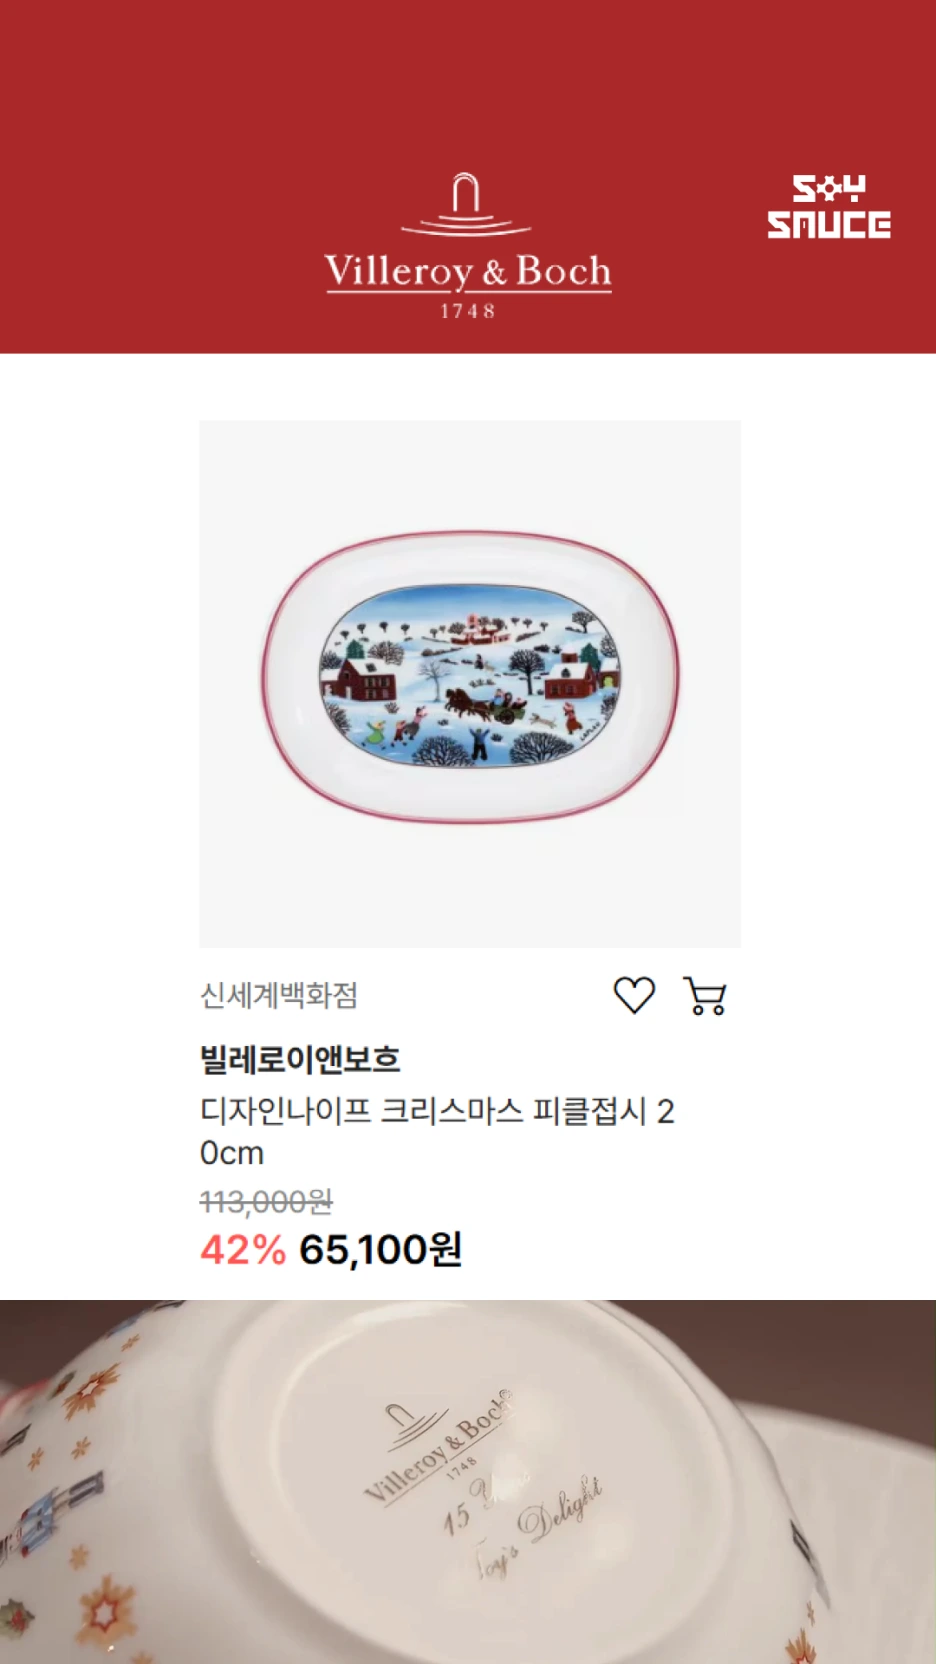936x1664 pixels.
Task: Open 신세계백화점 store link
Action: pos(279,995)
